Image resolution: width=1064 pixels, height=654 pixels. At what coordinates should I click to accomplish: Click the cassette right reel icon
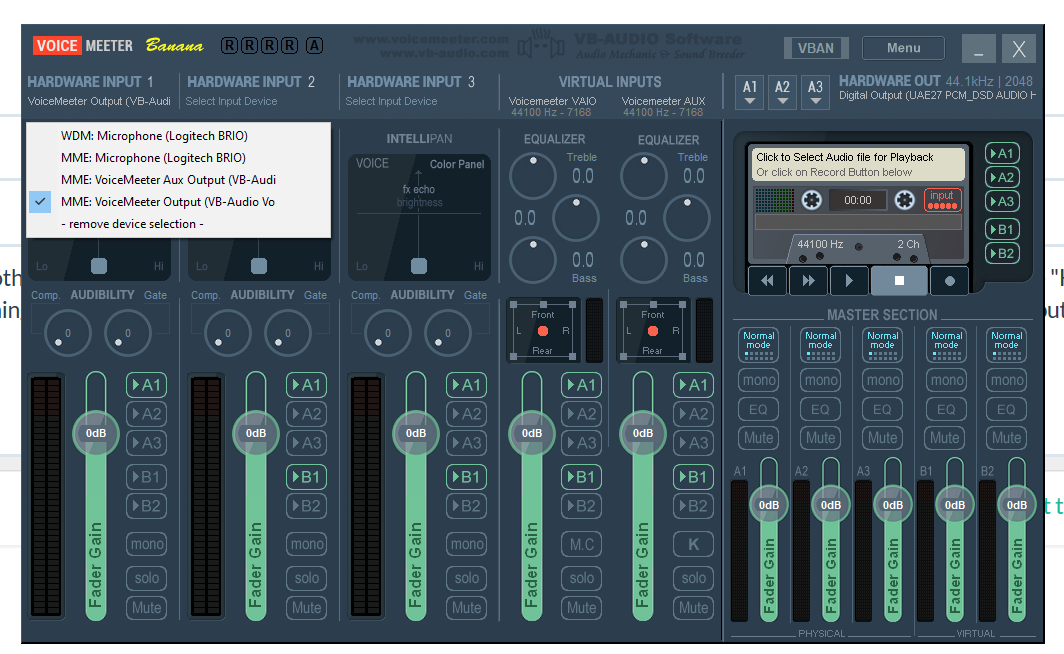coord(905,200)
